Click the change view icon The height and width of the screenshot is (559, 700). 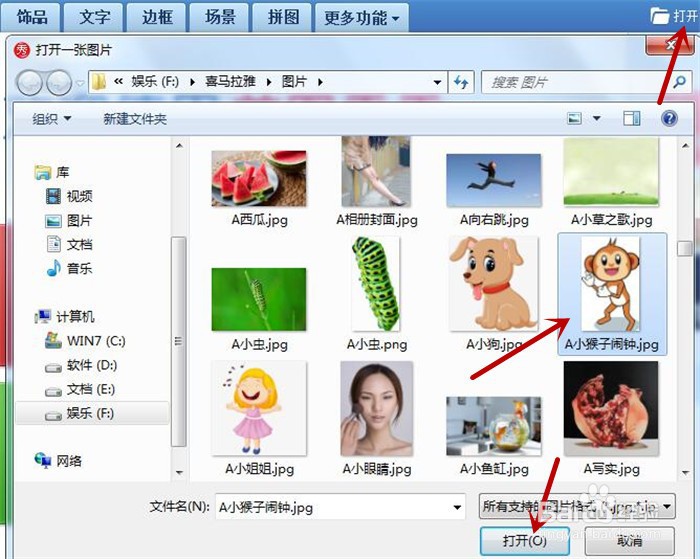pos(574,118)
